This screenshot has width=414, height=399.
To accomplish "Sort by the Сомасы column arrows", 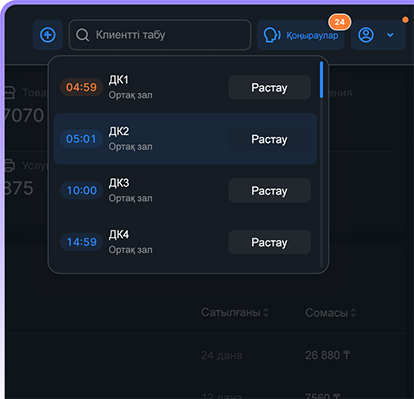I will click(353, 313).
